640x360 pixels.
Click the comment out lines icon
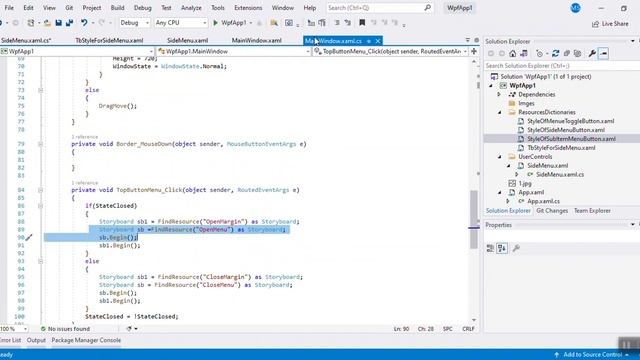(337, 23)
